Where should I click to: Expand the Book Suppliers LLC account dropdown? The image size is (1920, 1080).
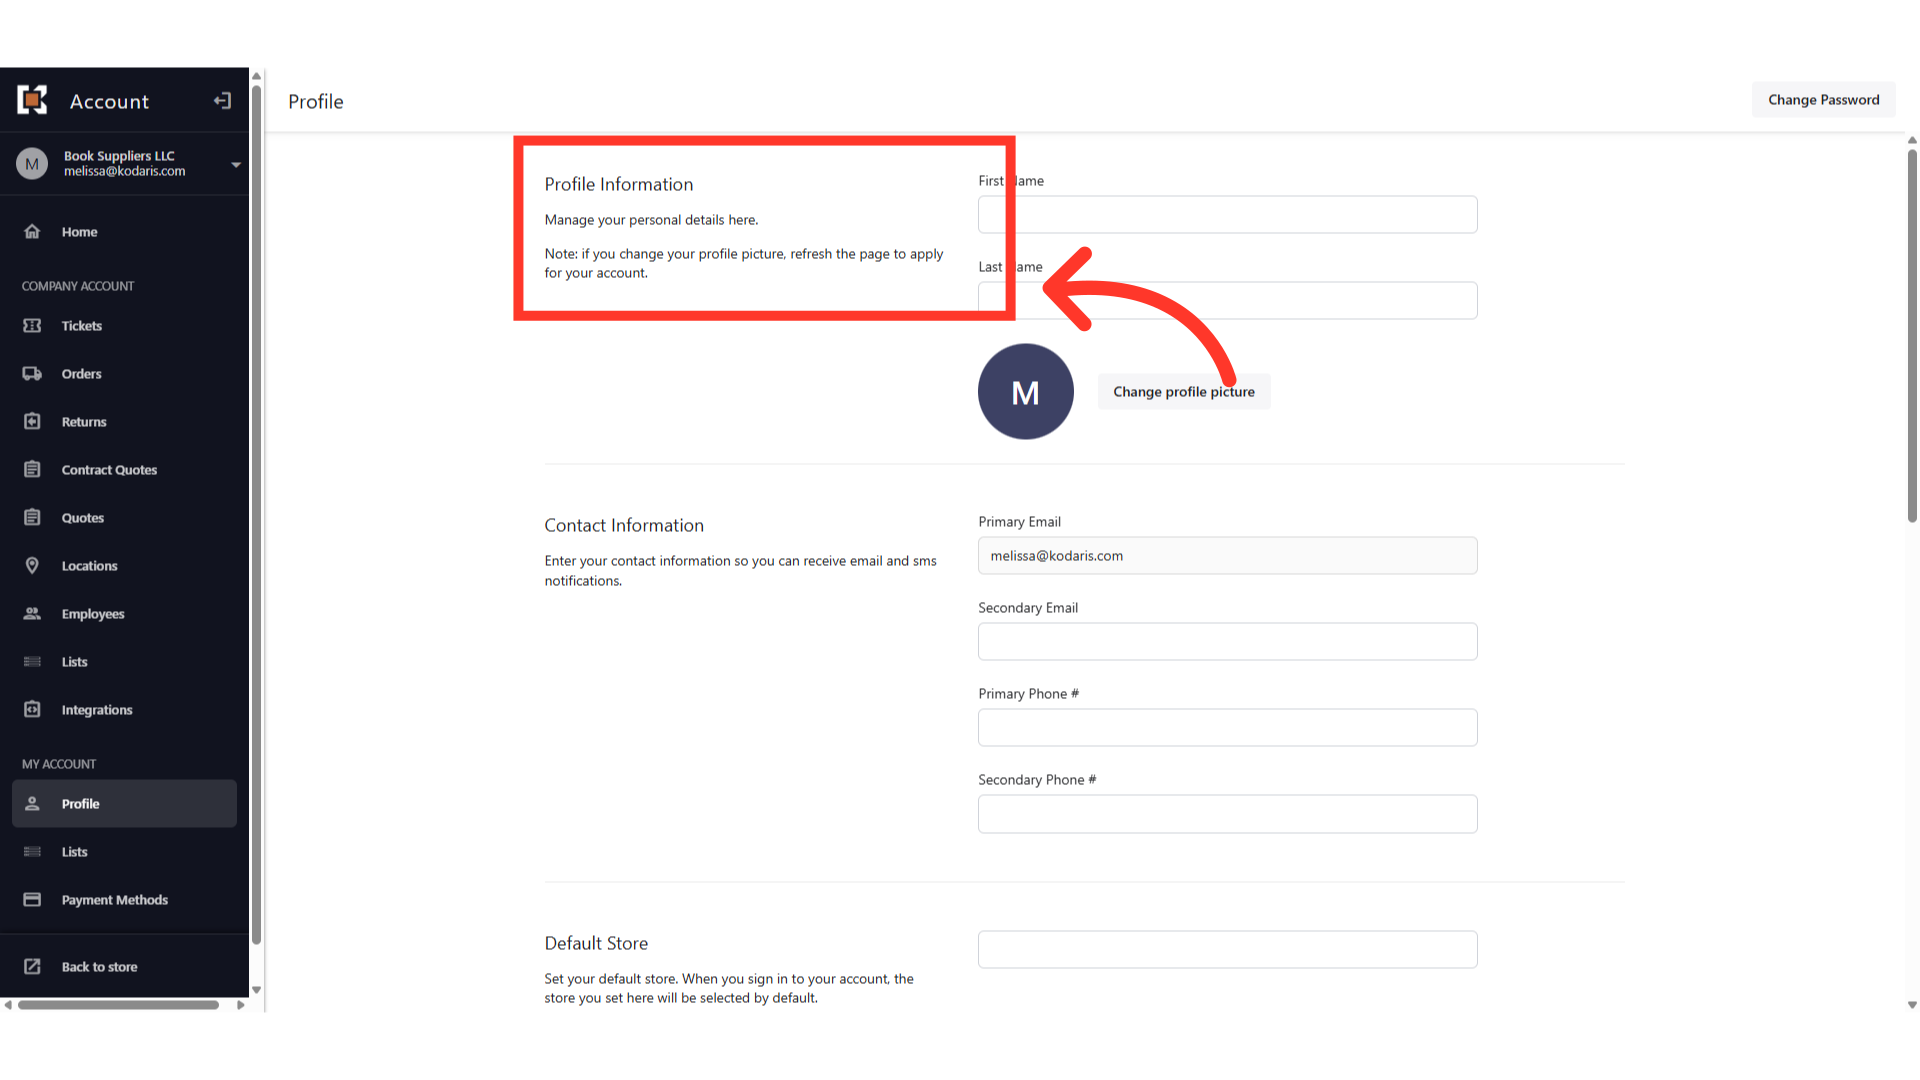point(236,164)
